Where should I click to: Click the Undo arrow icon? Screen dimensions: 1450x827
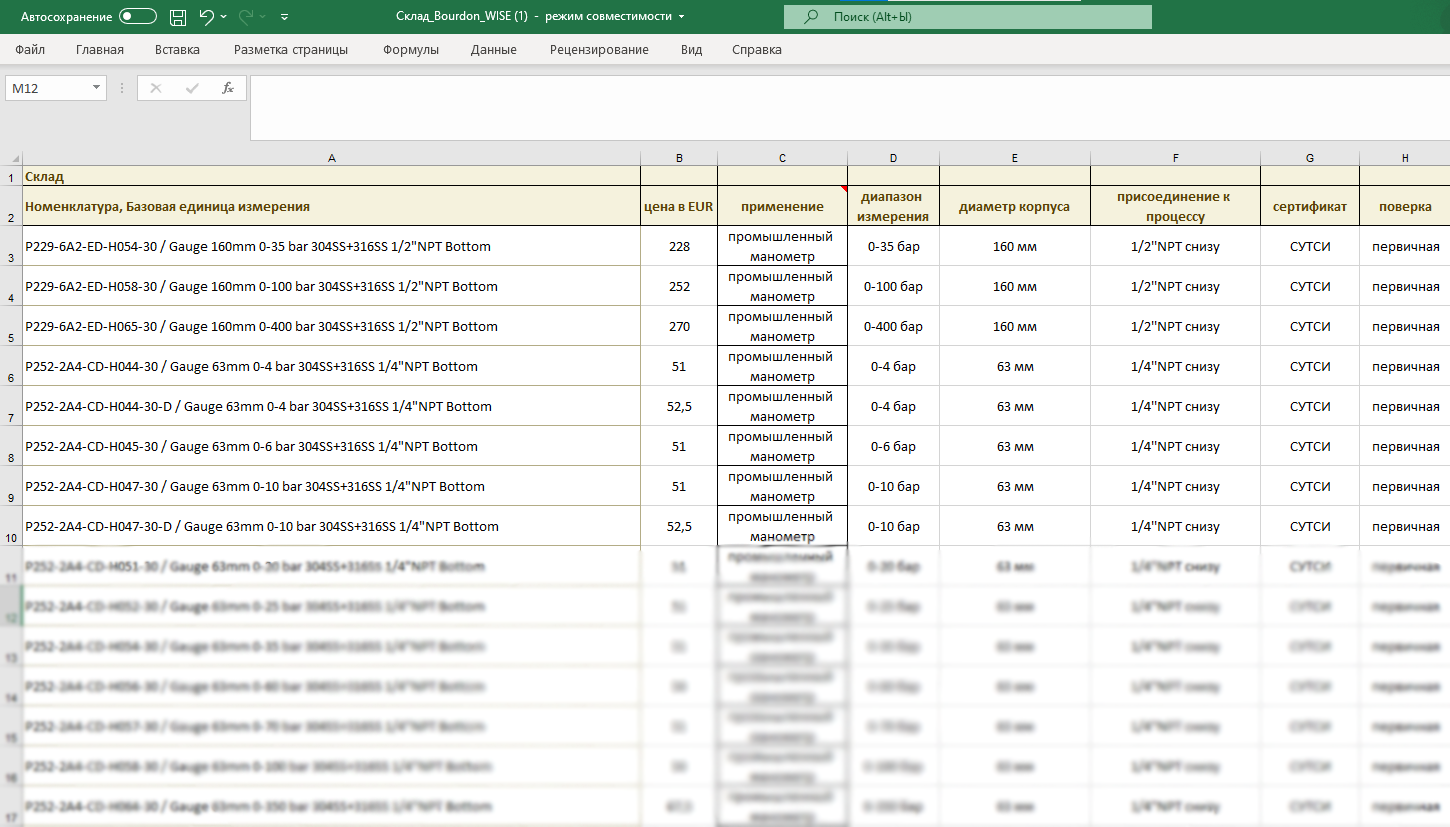(206, 17)
